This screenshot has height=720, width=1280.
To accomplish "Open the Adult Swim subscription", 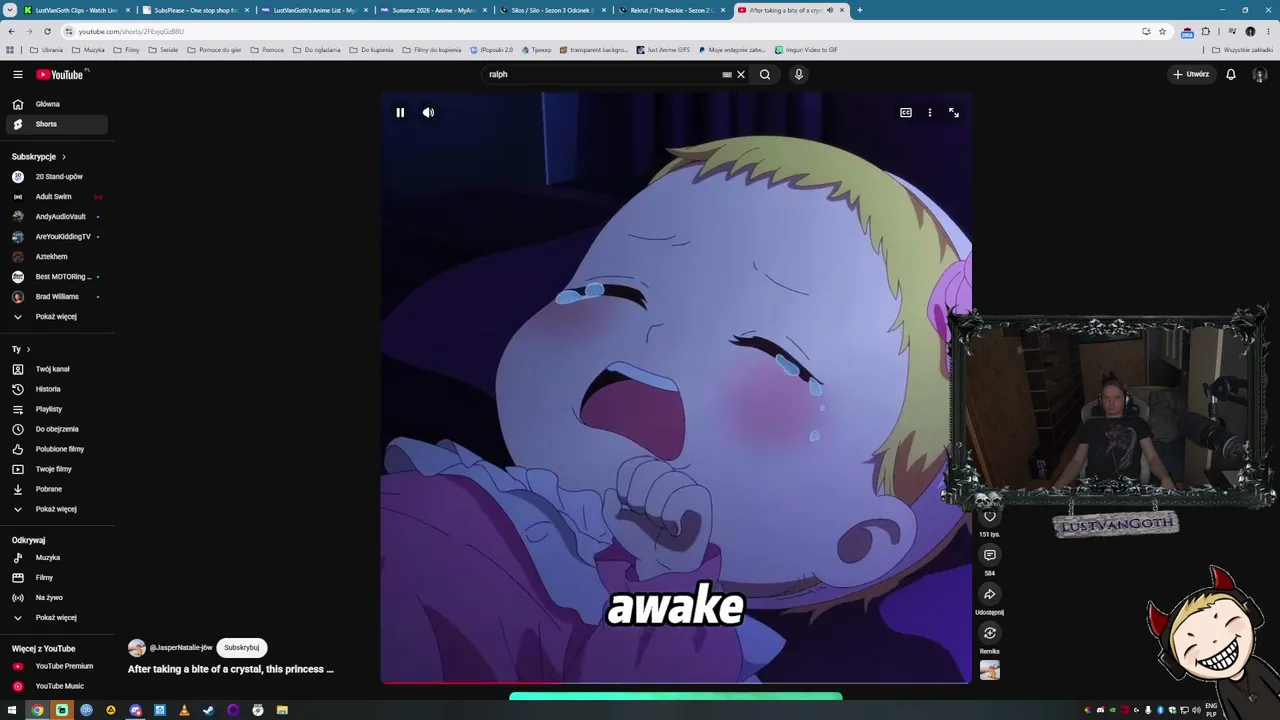I will click(x=56, y=197).
